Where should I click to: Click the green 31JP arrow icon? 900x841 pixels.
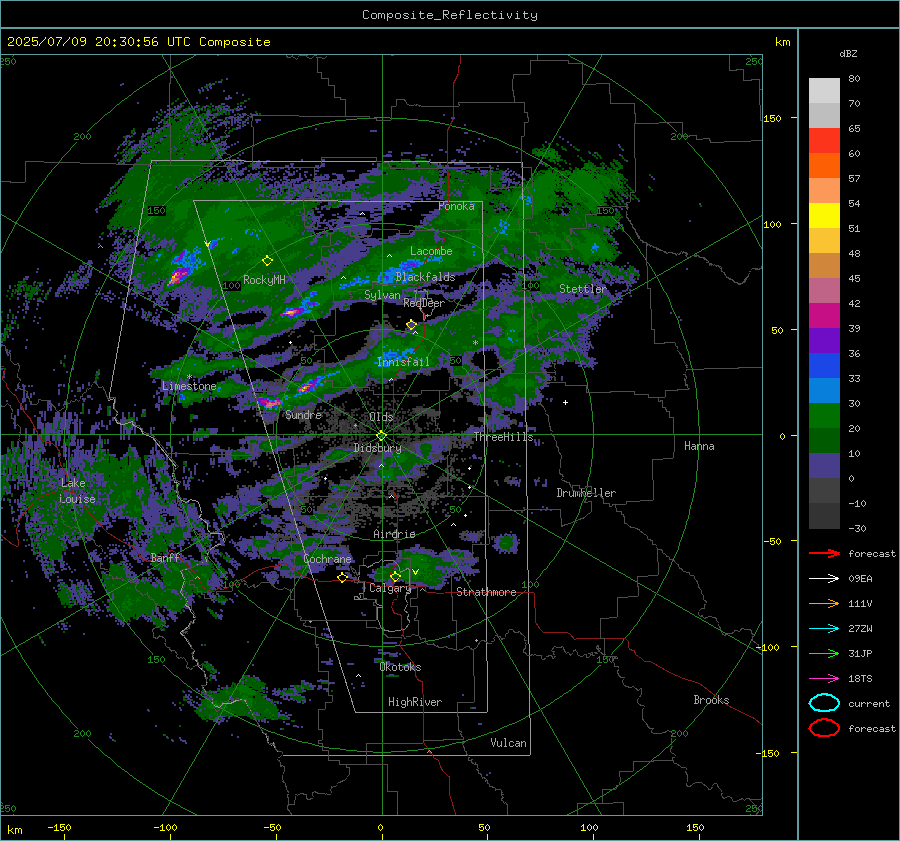[x=824, y=653]
